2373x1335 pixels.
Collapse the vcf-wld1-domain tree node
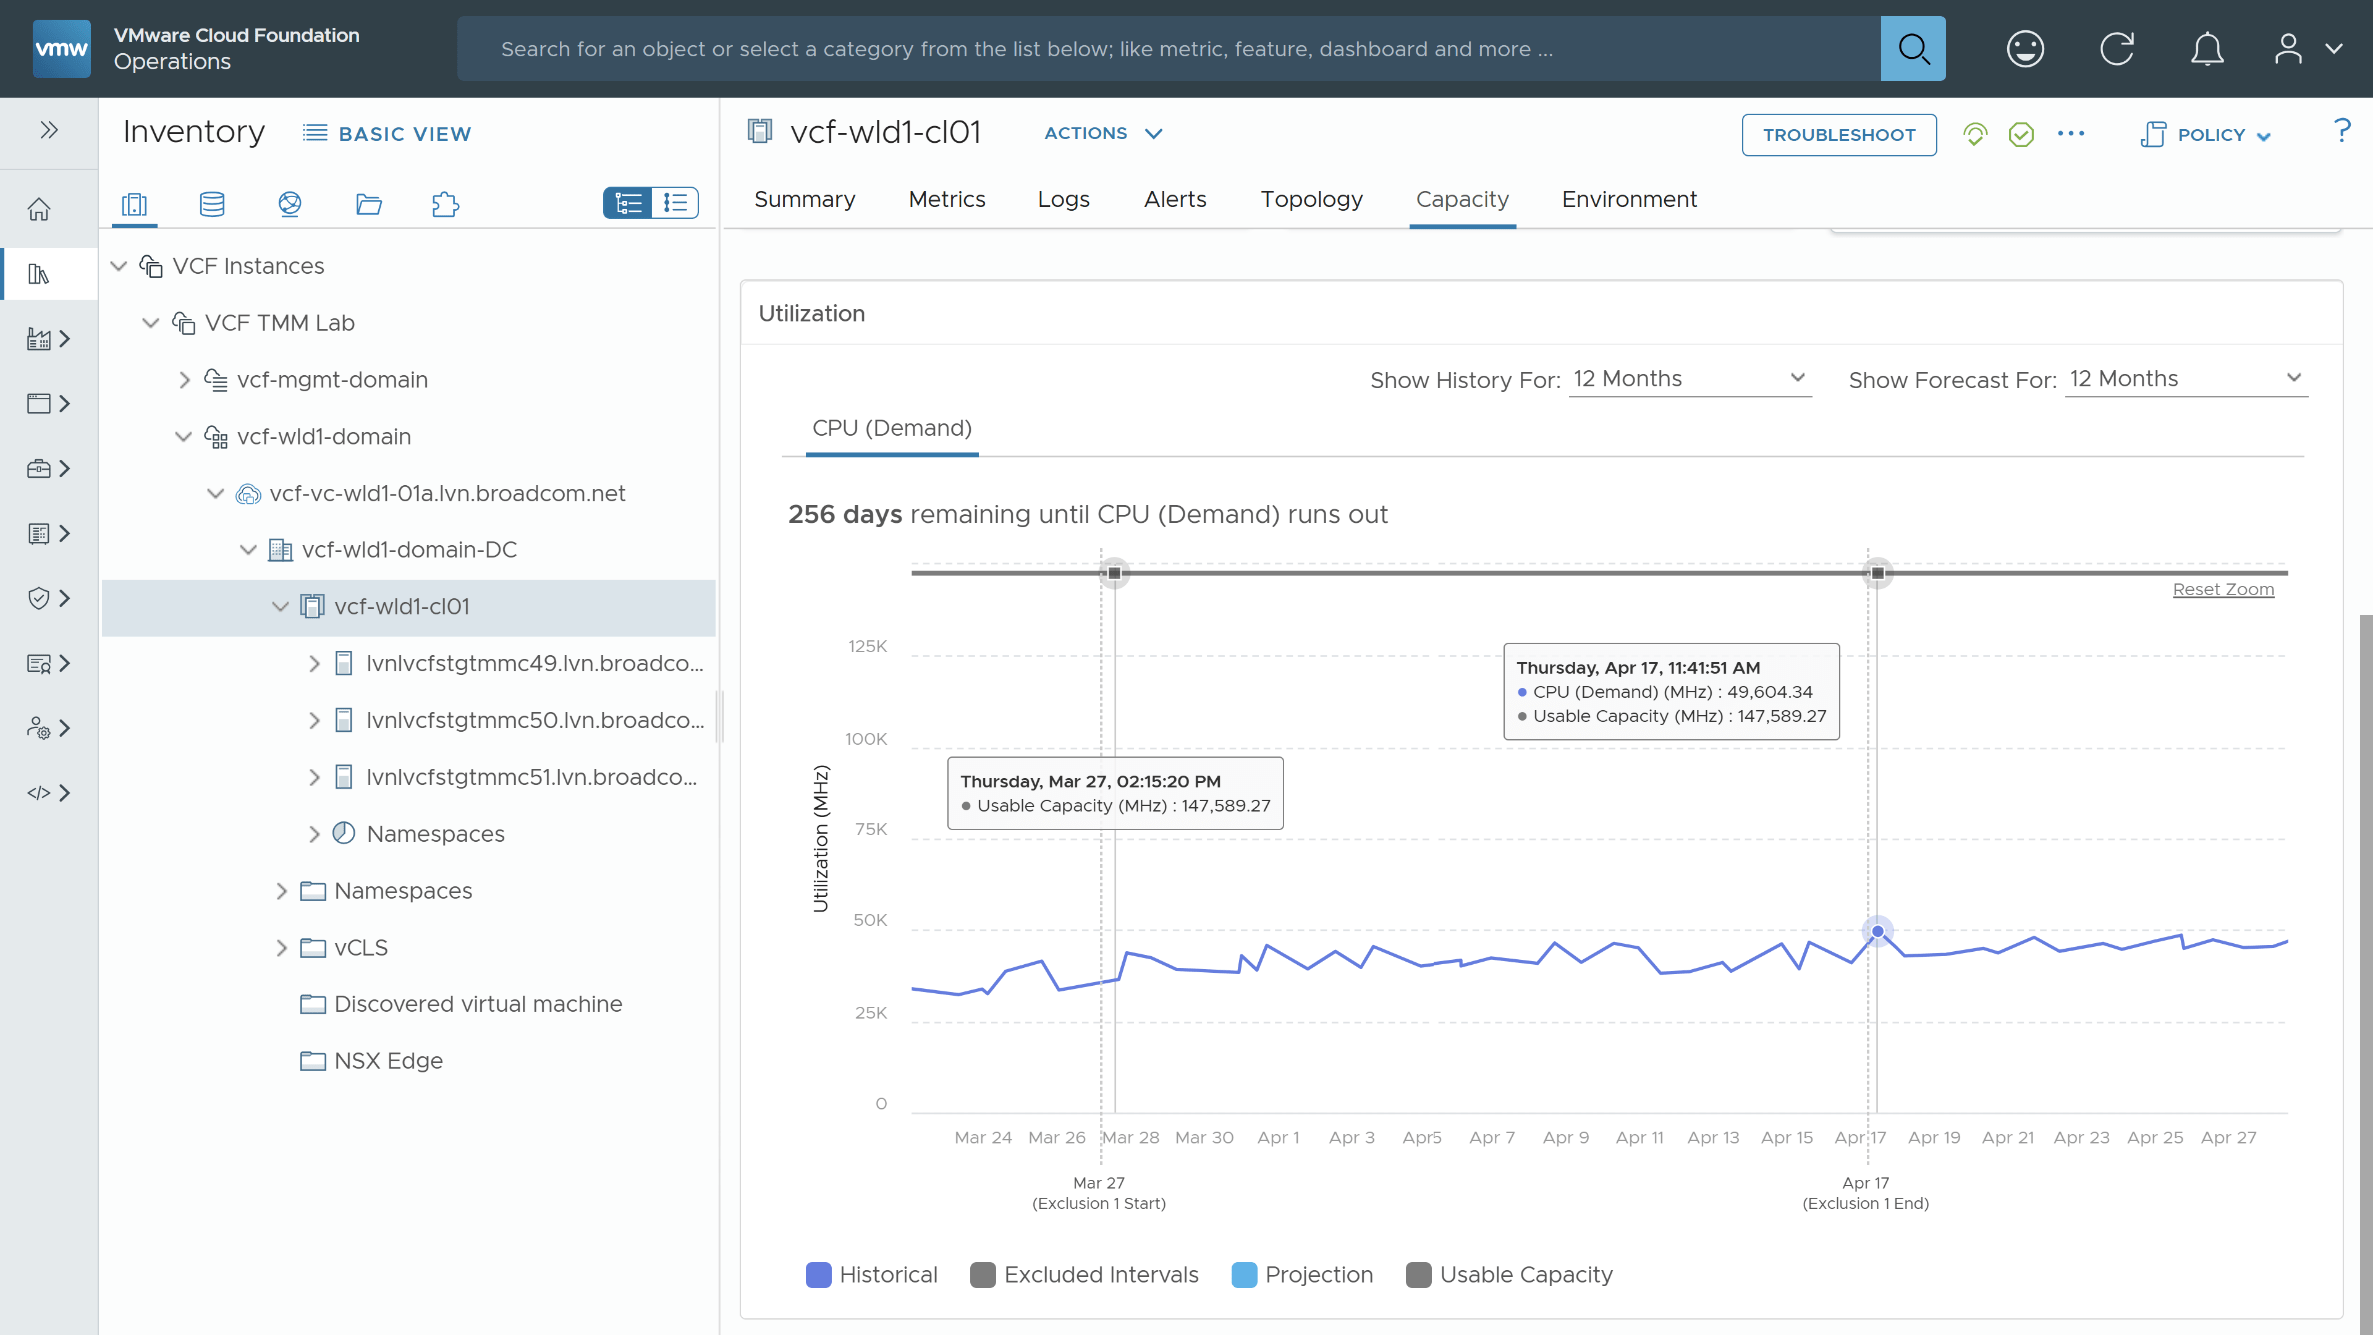pos(184,436)
